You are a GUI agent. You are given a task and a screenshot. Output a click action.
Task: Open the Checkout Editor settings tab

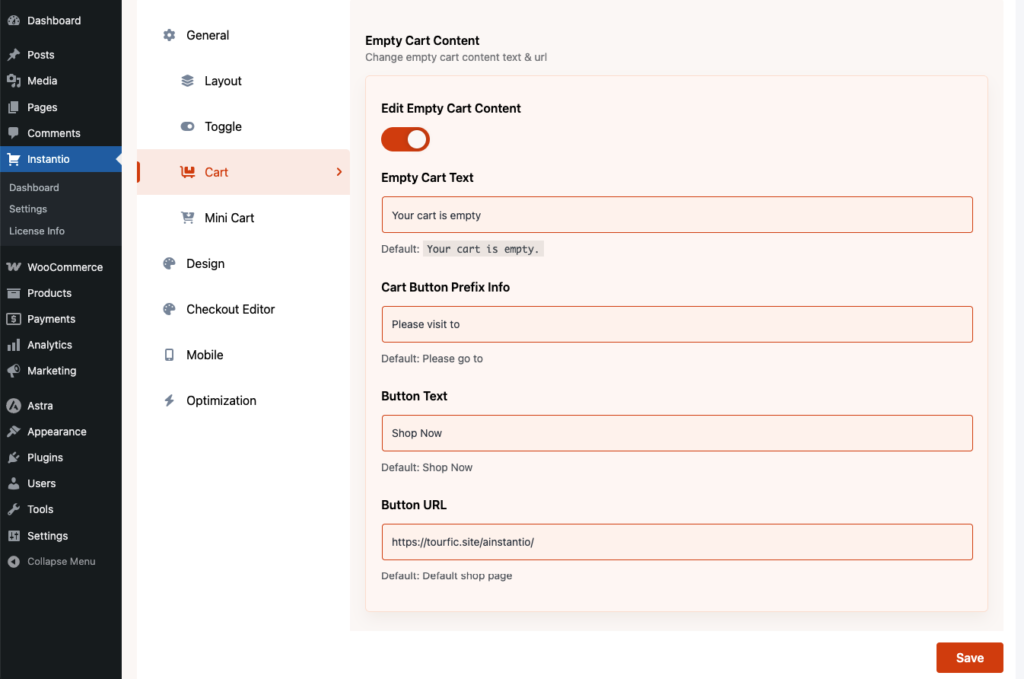coord(230,310)
